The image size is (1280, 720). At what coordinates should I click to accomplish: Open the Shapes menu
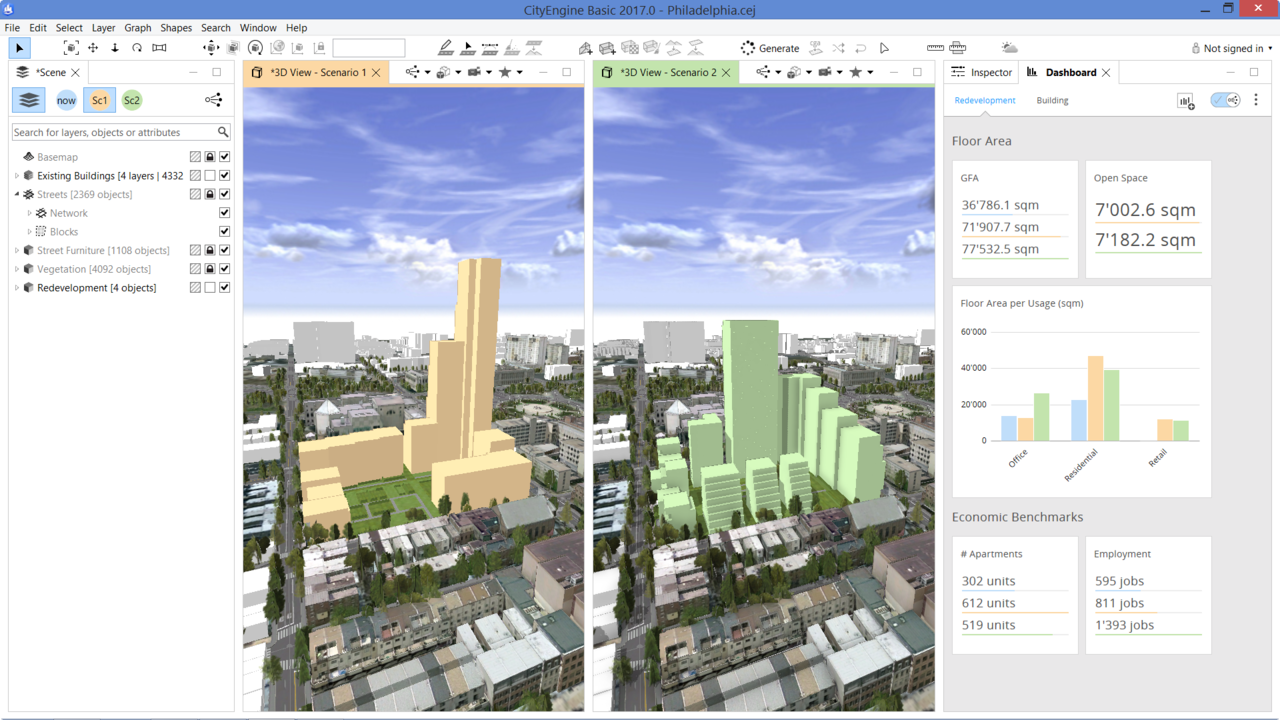[176, 28]
